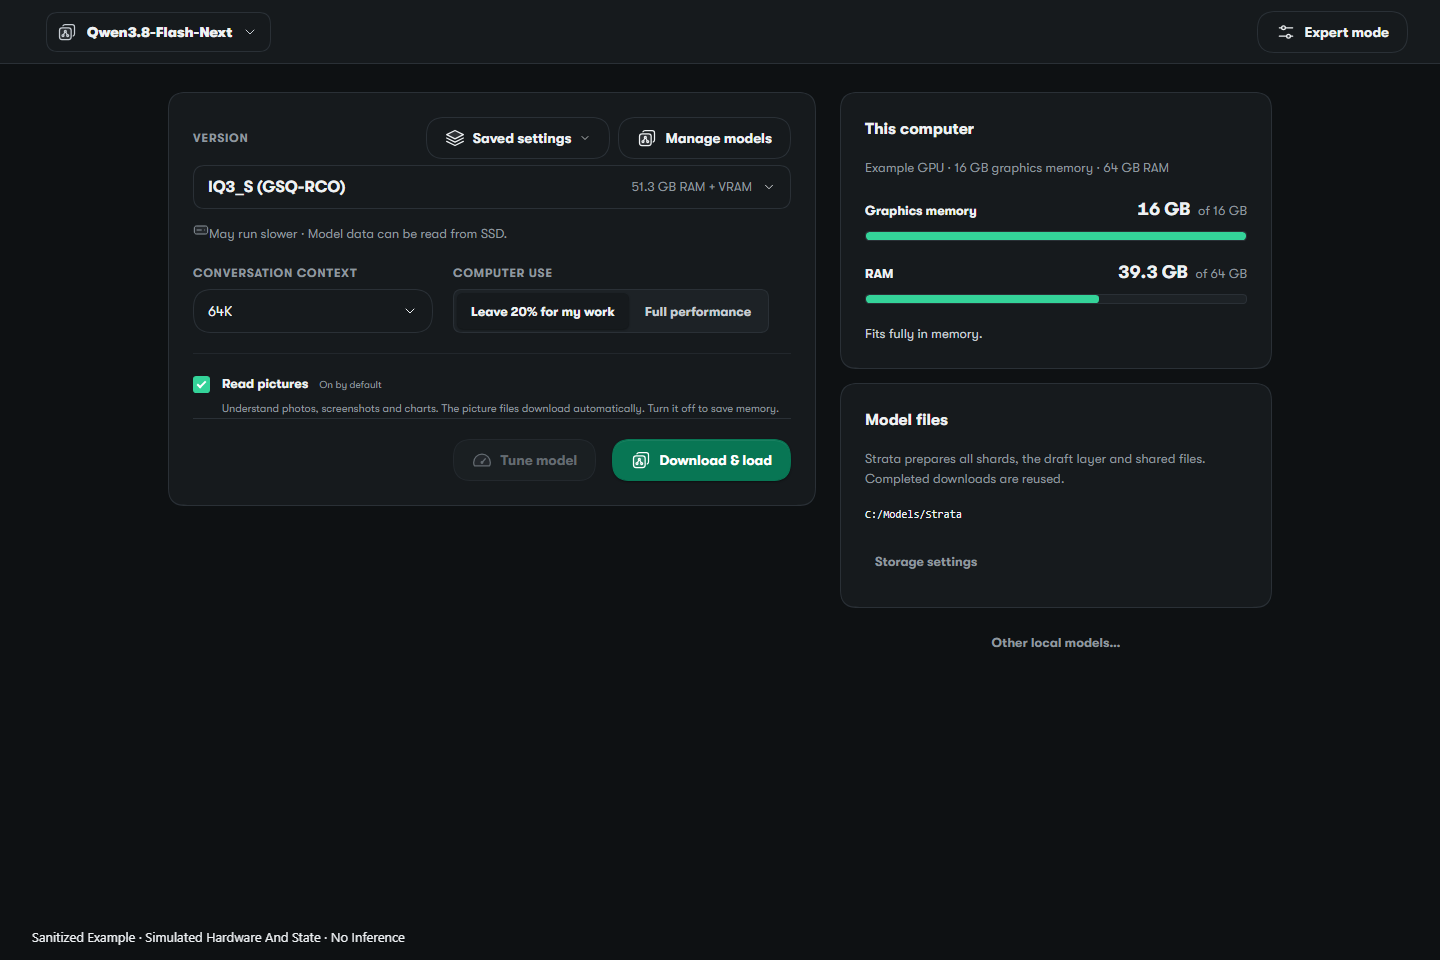This screenshot has height=960, width=1440.
Task: Open the IQ3_S (GSQ-RCO) version dropdown
Action: tap(492, 187)
